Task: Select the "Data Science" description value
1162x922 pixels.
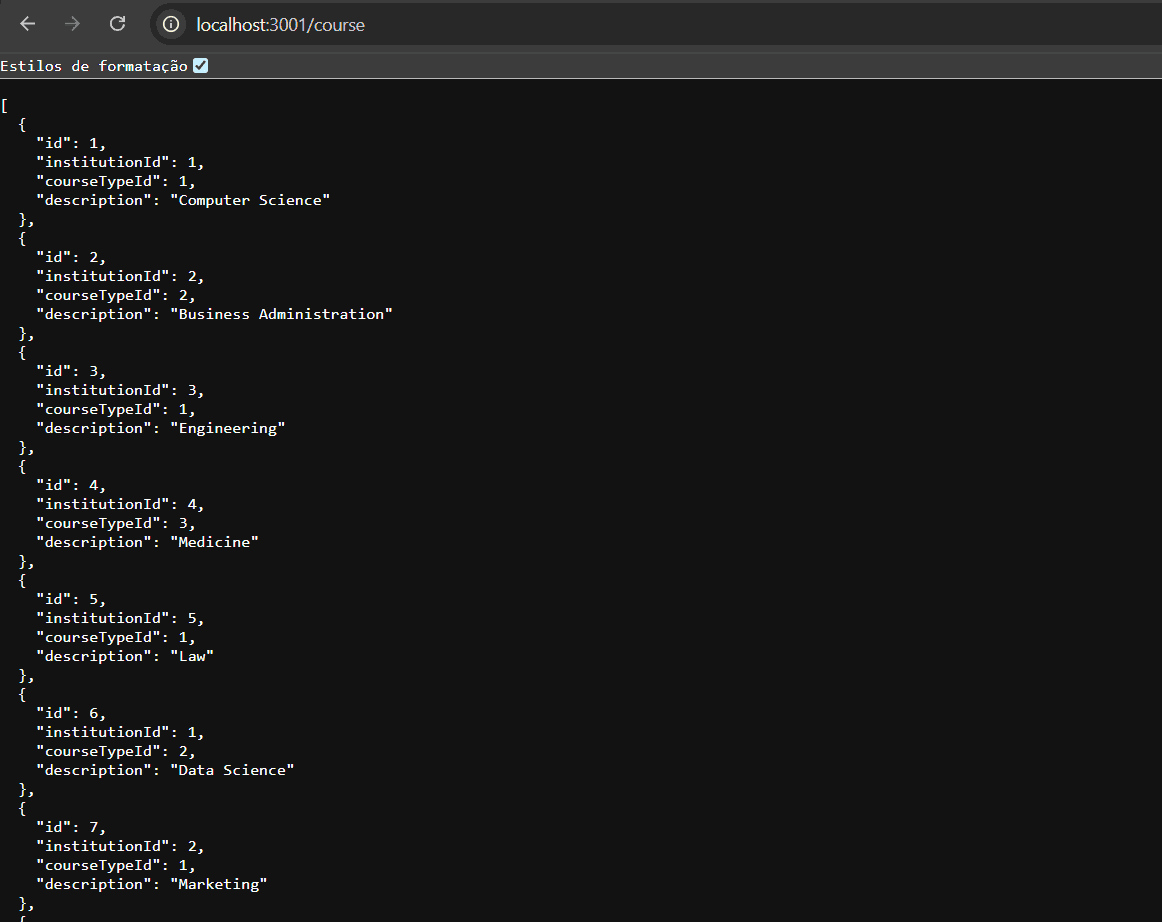Action: pos(232,771)
